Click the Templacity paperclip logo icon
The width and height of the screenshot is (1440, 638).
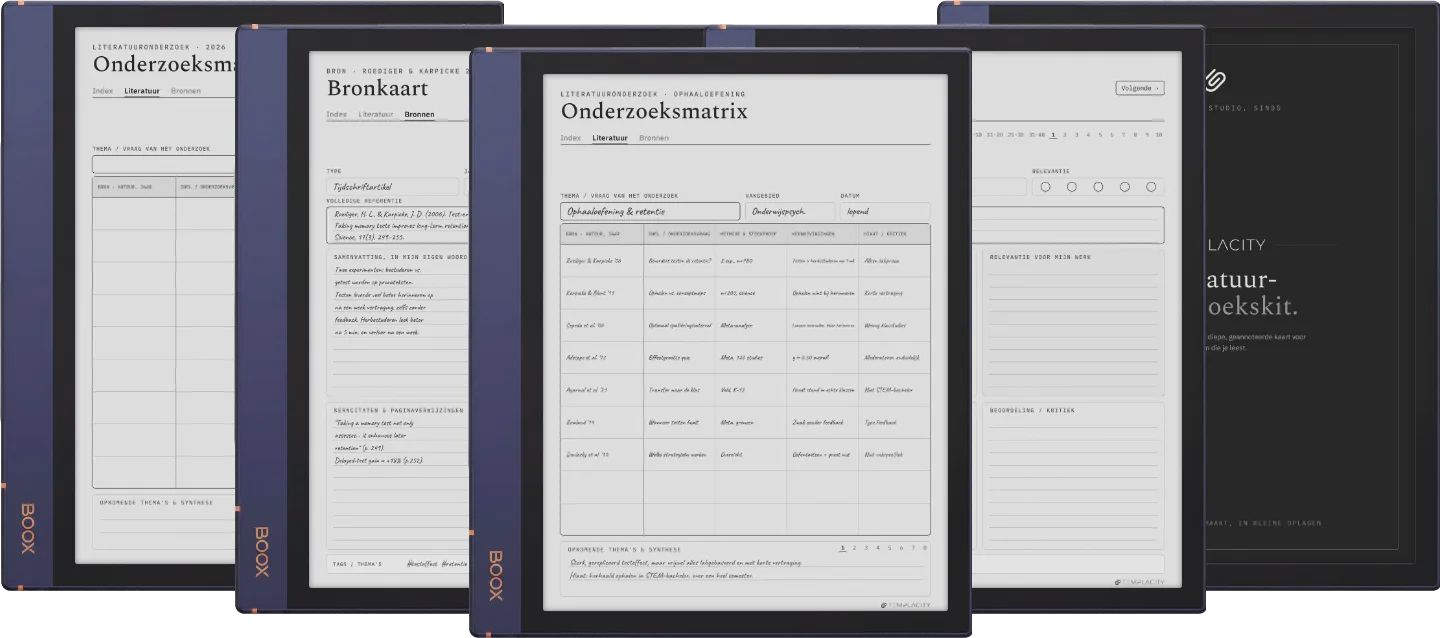pyautogui.click(x=1215, y=80)
